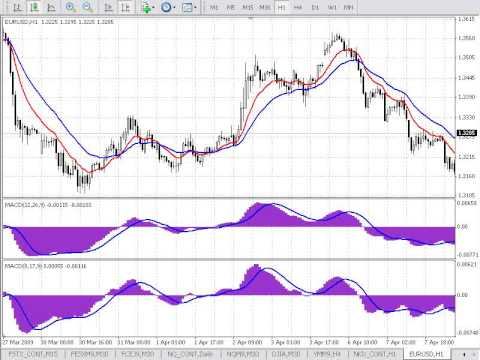Open the FESXM9,M30 chart tab
480x360 pixels.
point(91,354)
